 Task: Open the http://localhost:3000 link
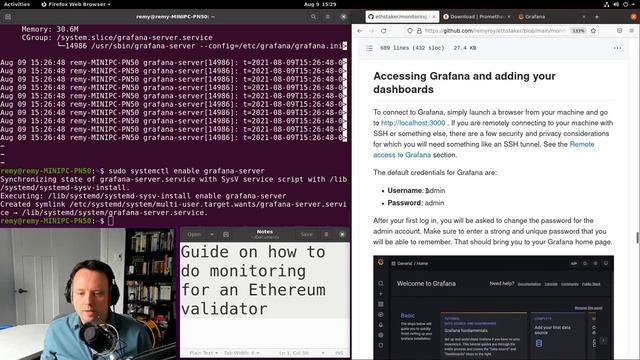pos(413,123)
